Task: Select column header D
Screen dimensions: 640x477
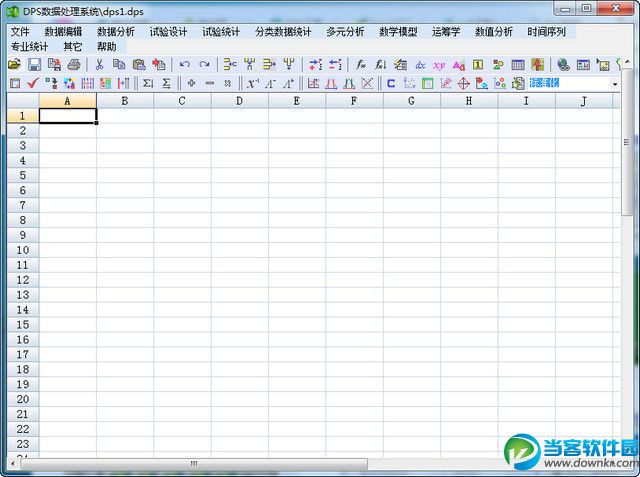Action: click(x=240, y=101)
